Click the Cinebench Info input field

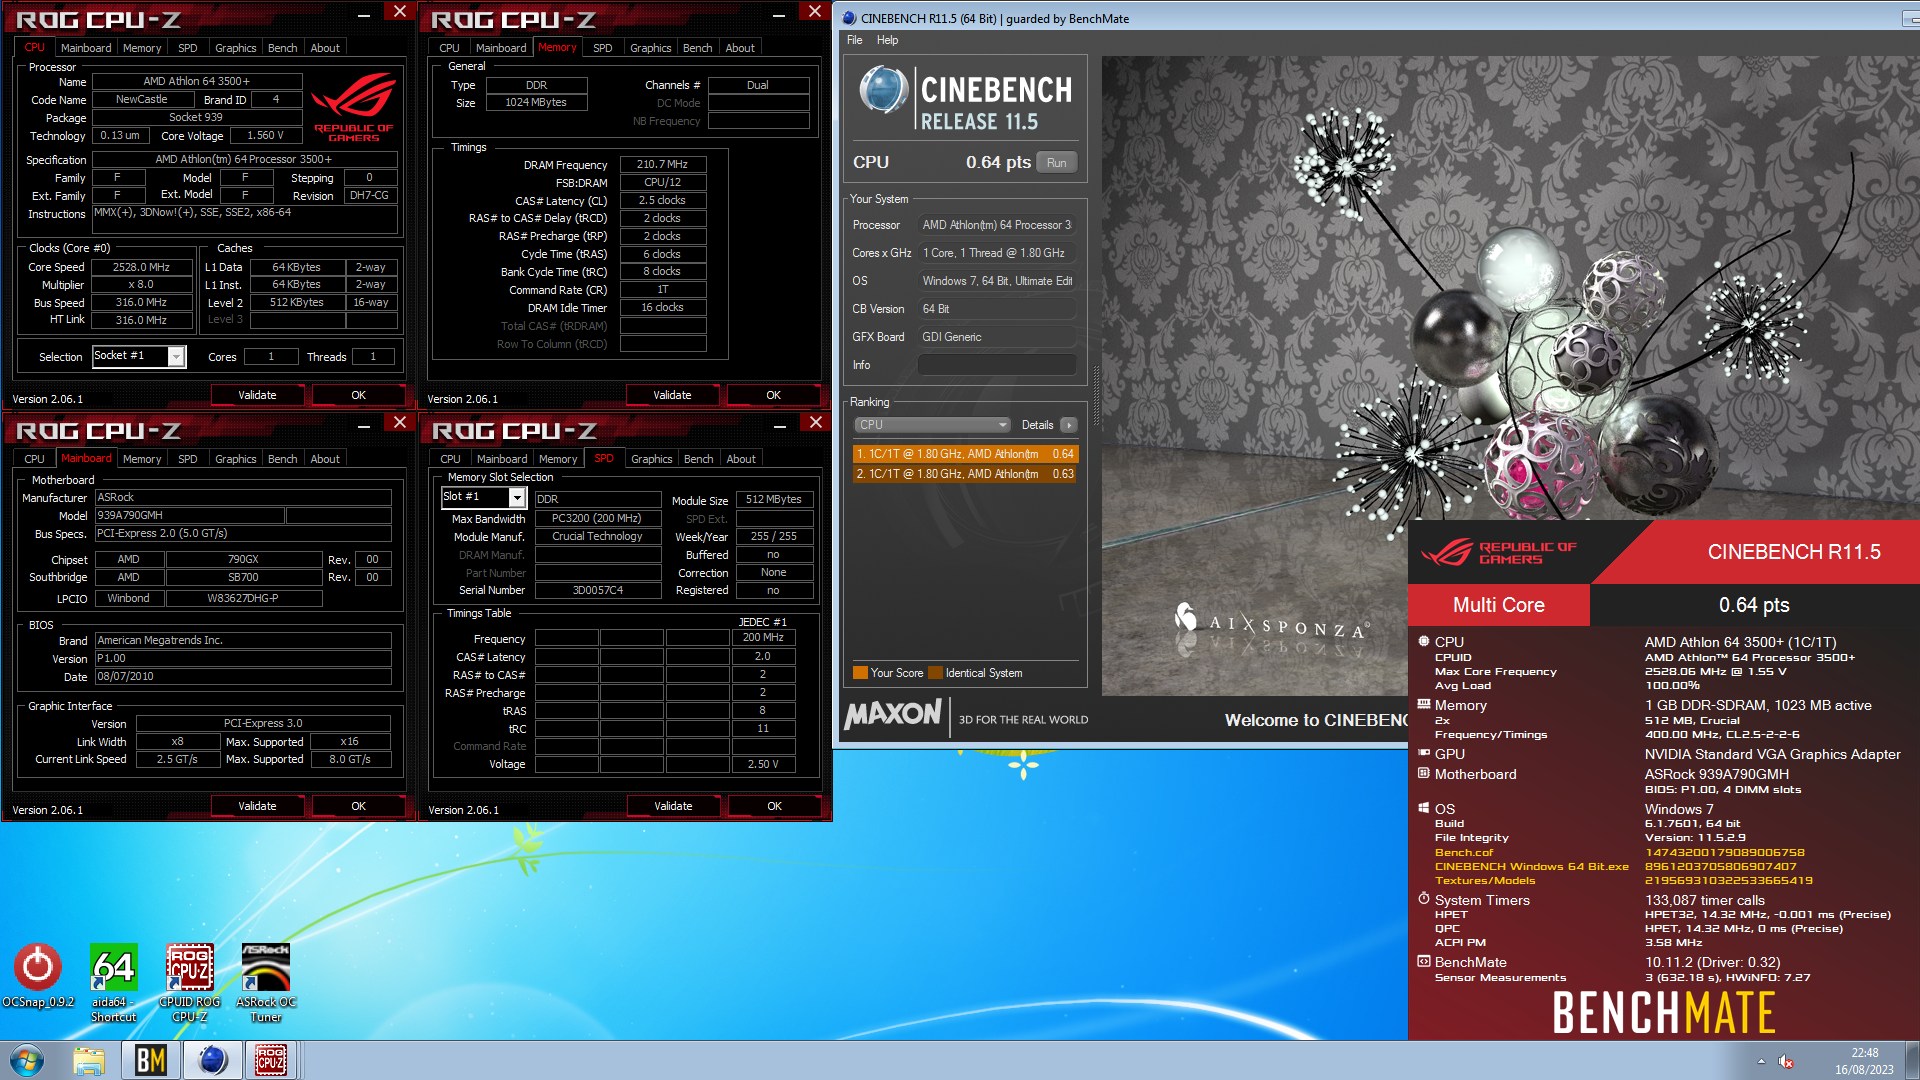pos(996,365)
